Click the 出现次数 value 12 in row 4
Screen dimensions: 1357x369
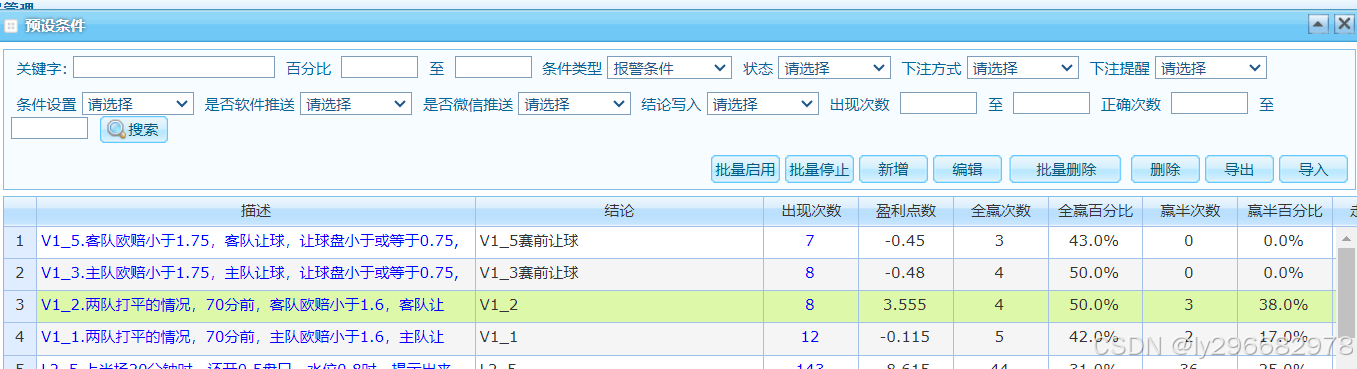point(810,337)
